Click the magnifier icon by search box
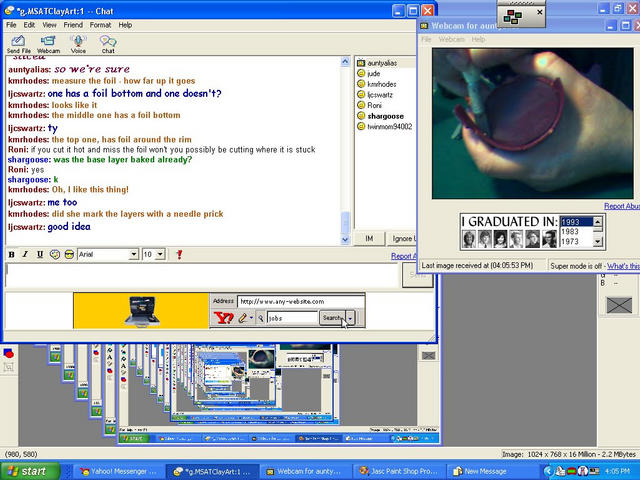The width and height of the screenshot is (640, 480). pos(261,318)
